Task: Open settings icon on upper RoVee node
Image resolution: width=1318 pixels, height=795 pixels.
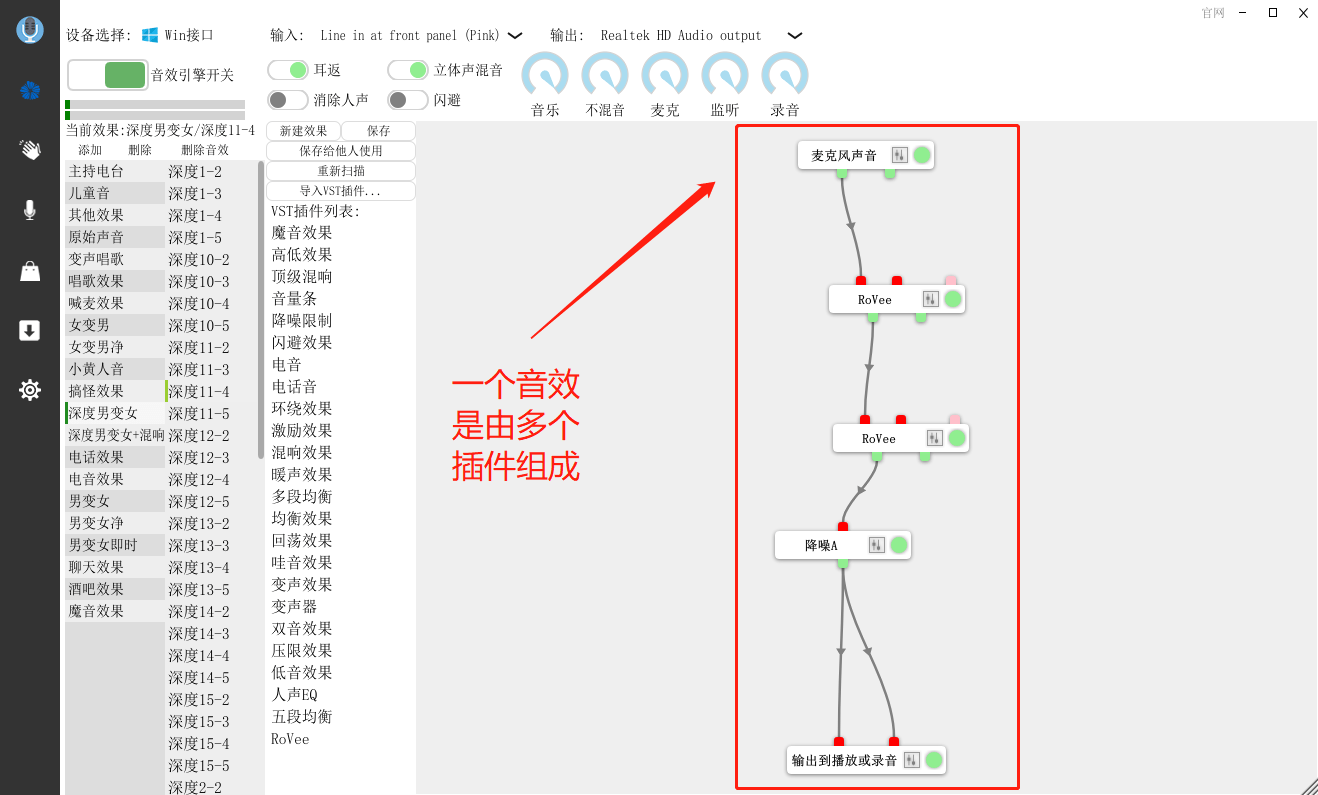Action: 930,299
